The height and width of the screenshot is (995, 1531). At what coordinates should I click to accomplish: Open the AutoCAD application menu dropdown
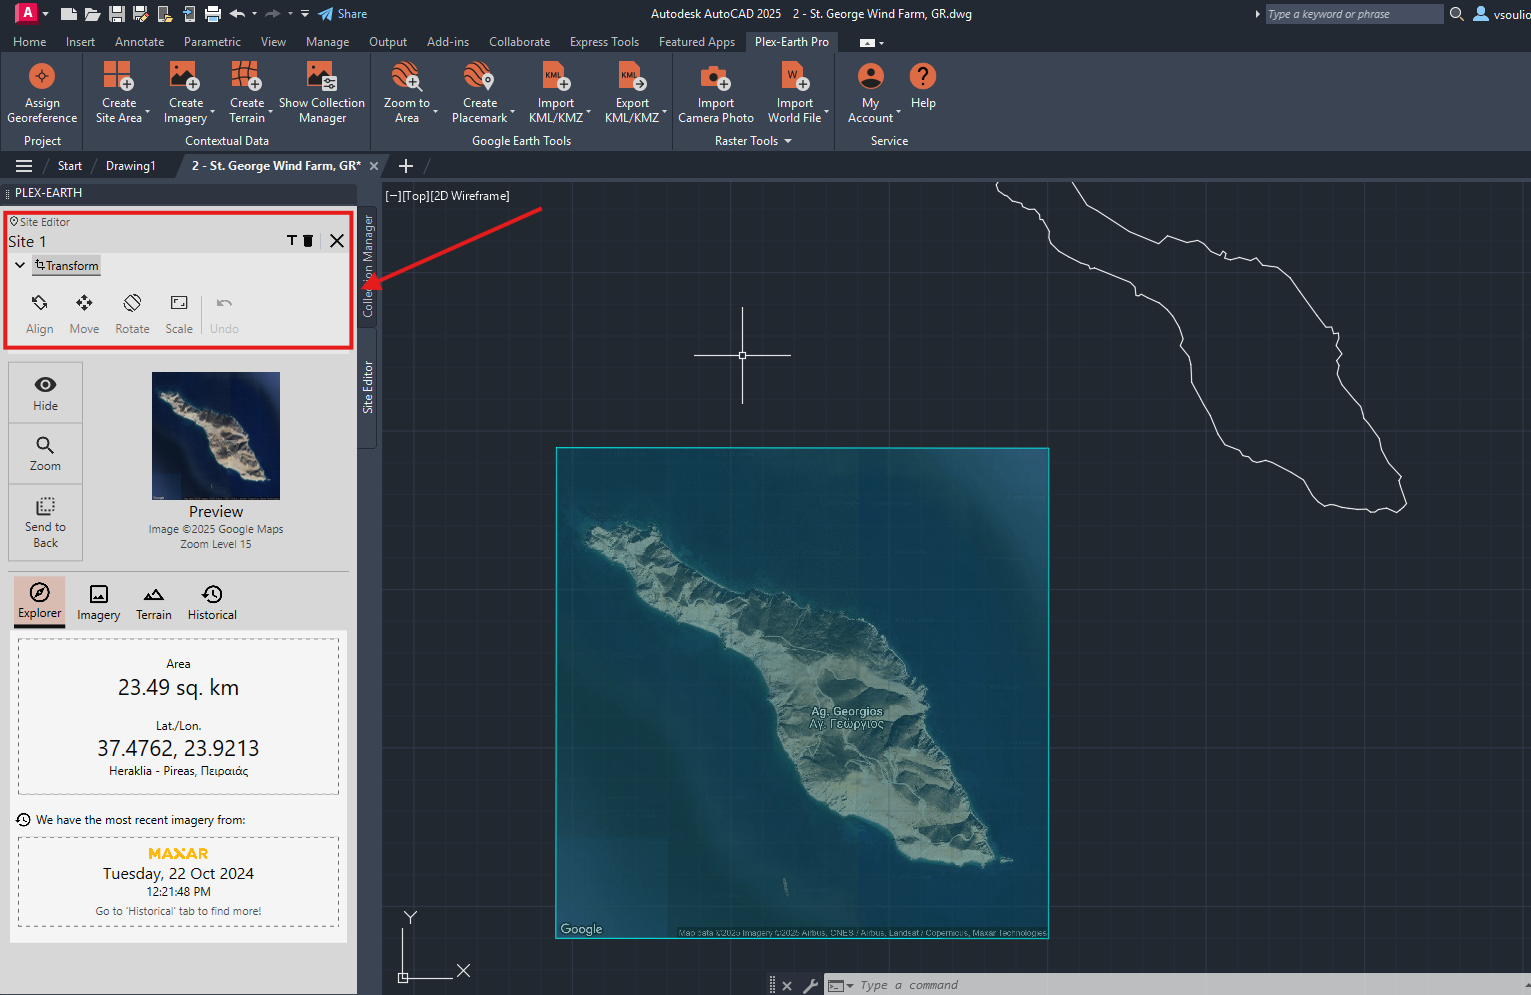point(45,14)
